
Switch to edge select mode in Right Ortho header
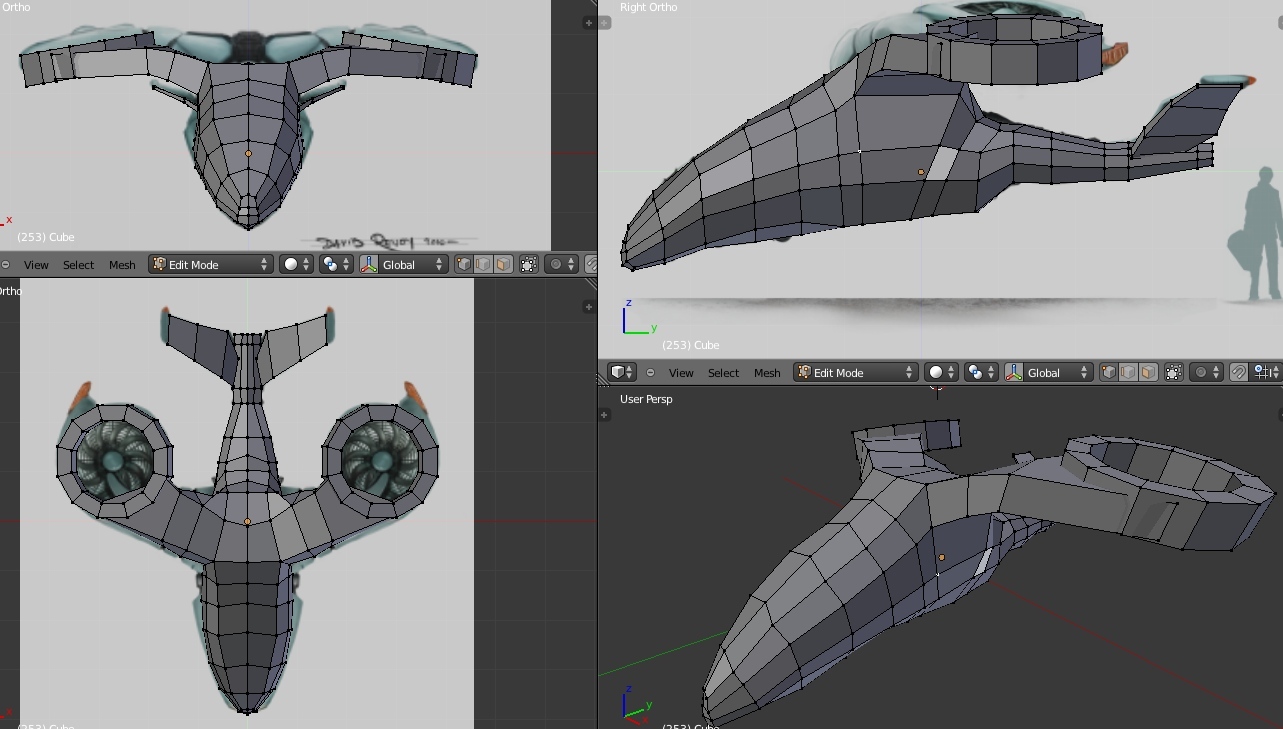1128,372
